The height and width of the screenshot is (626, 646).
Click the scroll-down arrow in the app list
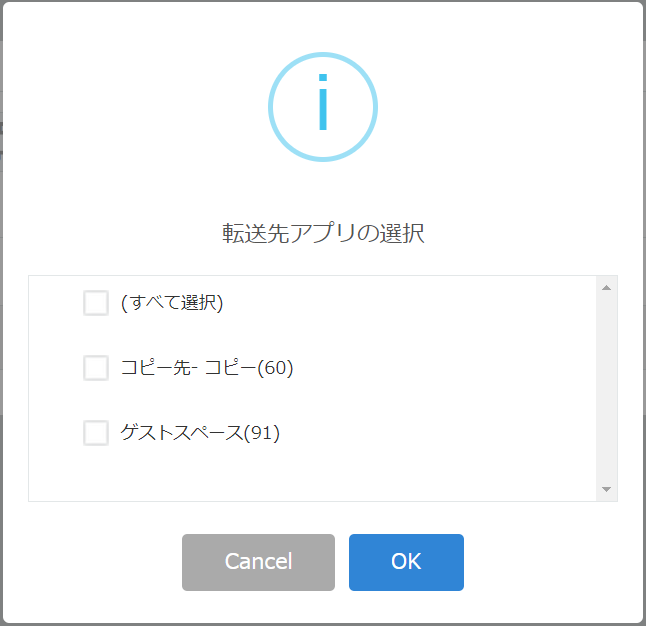tap(606, 489)
